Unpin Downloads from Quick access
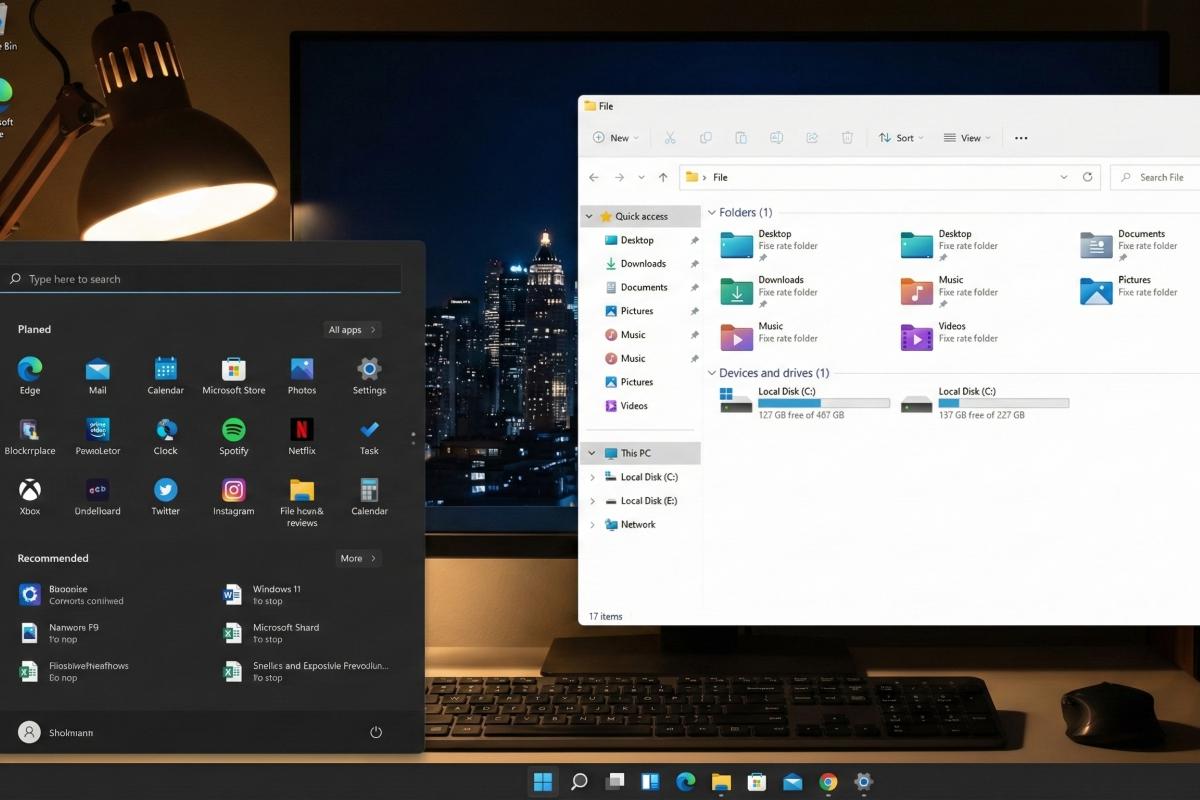This screenshot has height=800, width=1200. pos(696,263)
